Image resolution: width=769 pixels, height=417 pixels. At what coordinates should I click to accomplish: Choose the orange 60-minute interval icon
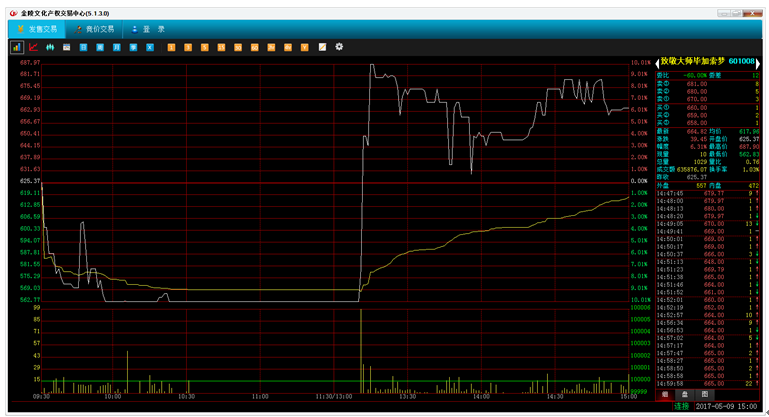pos(255,47)
